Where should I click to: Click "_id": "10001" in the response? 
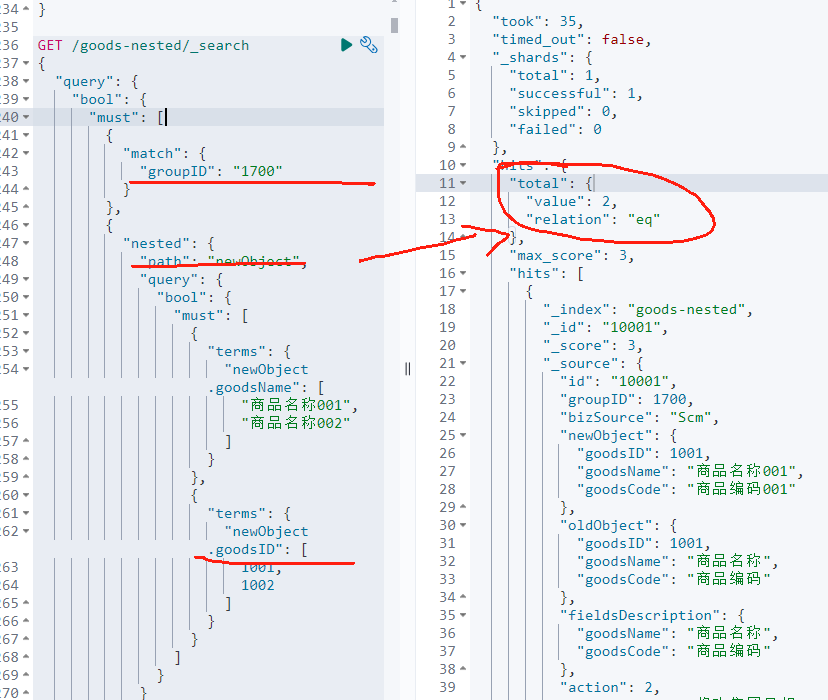605,327
